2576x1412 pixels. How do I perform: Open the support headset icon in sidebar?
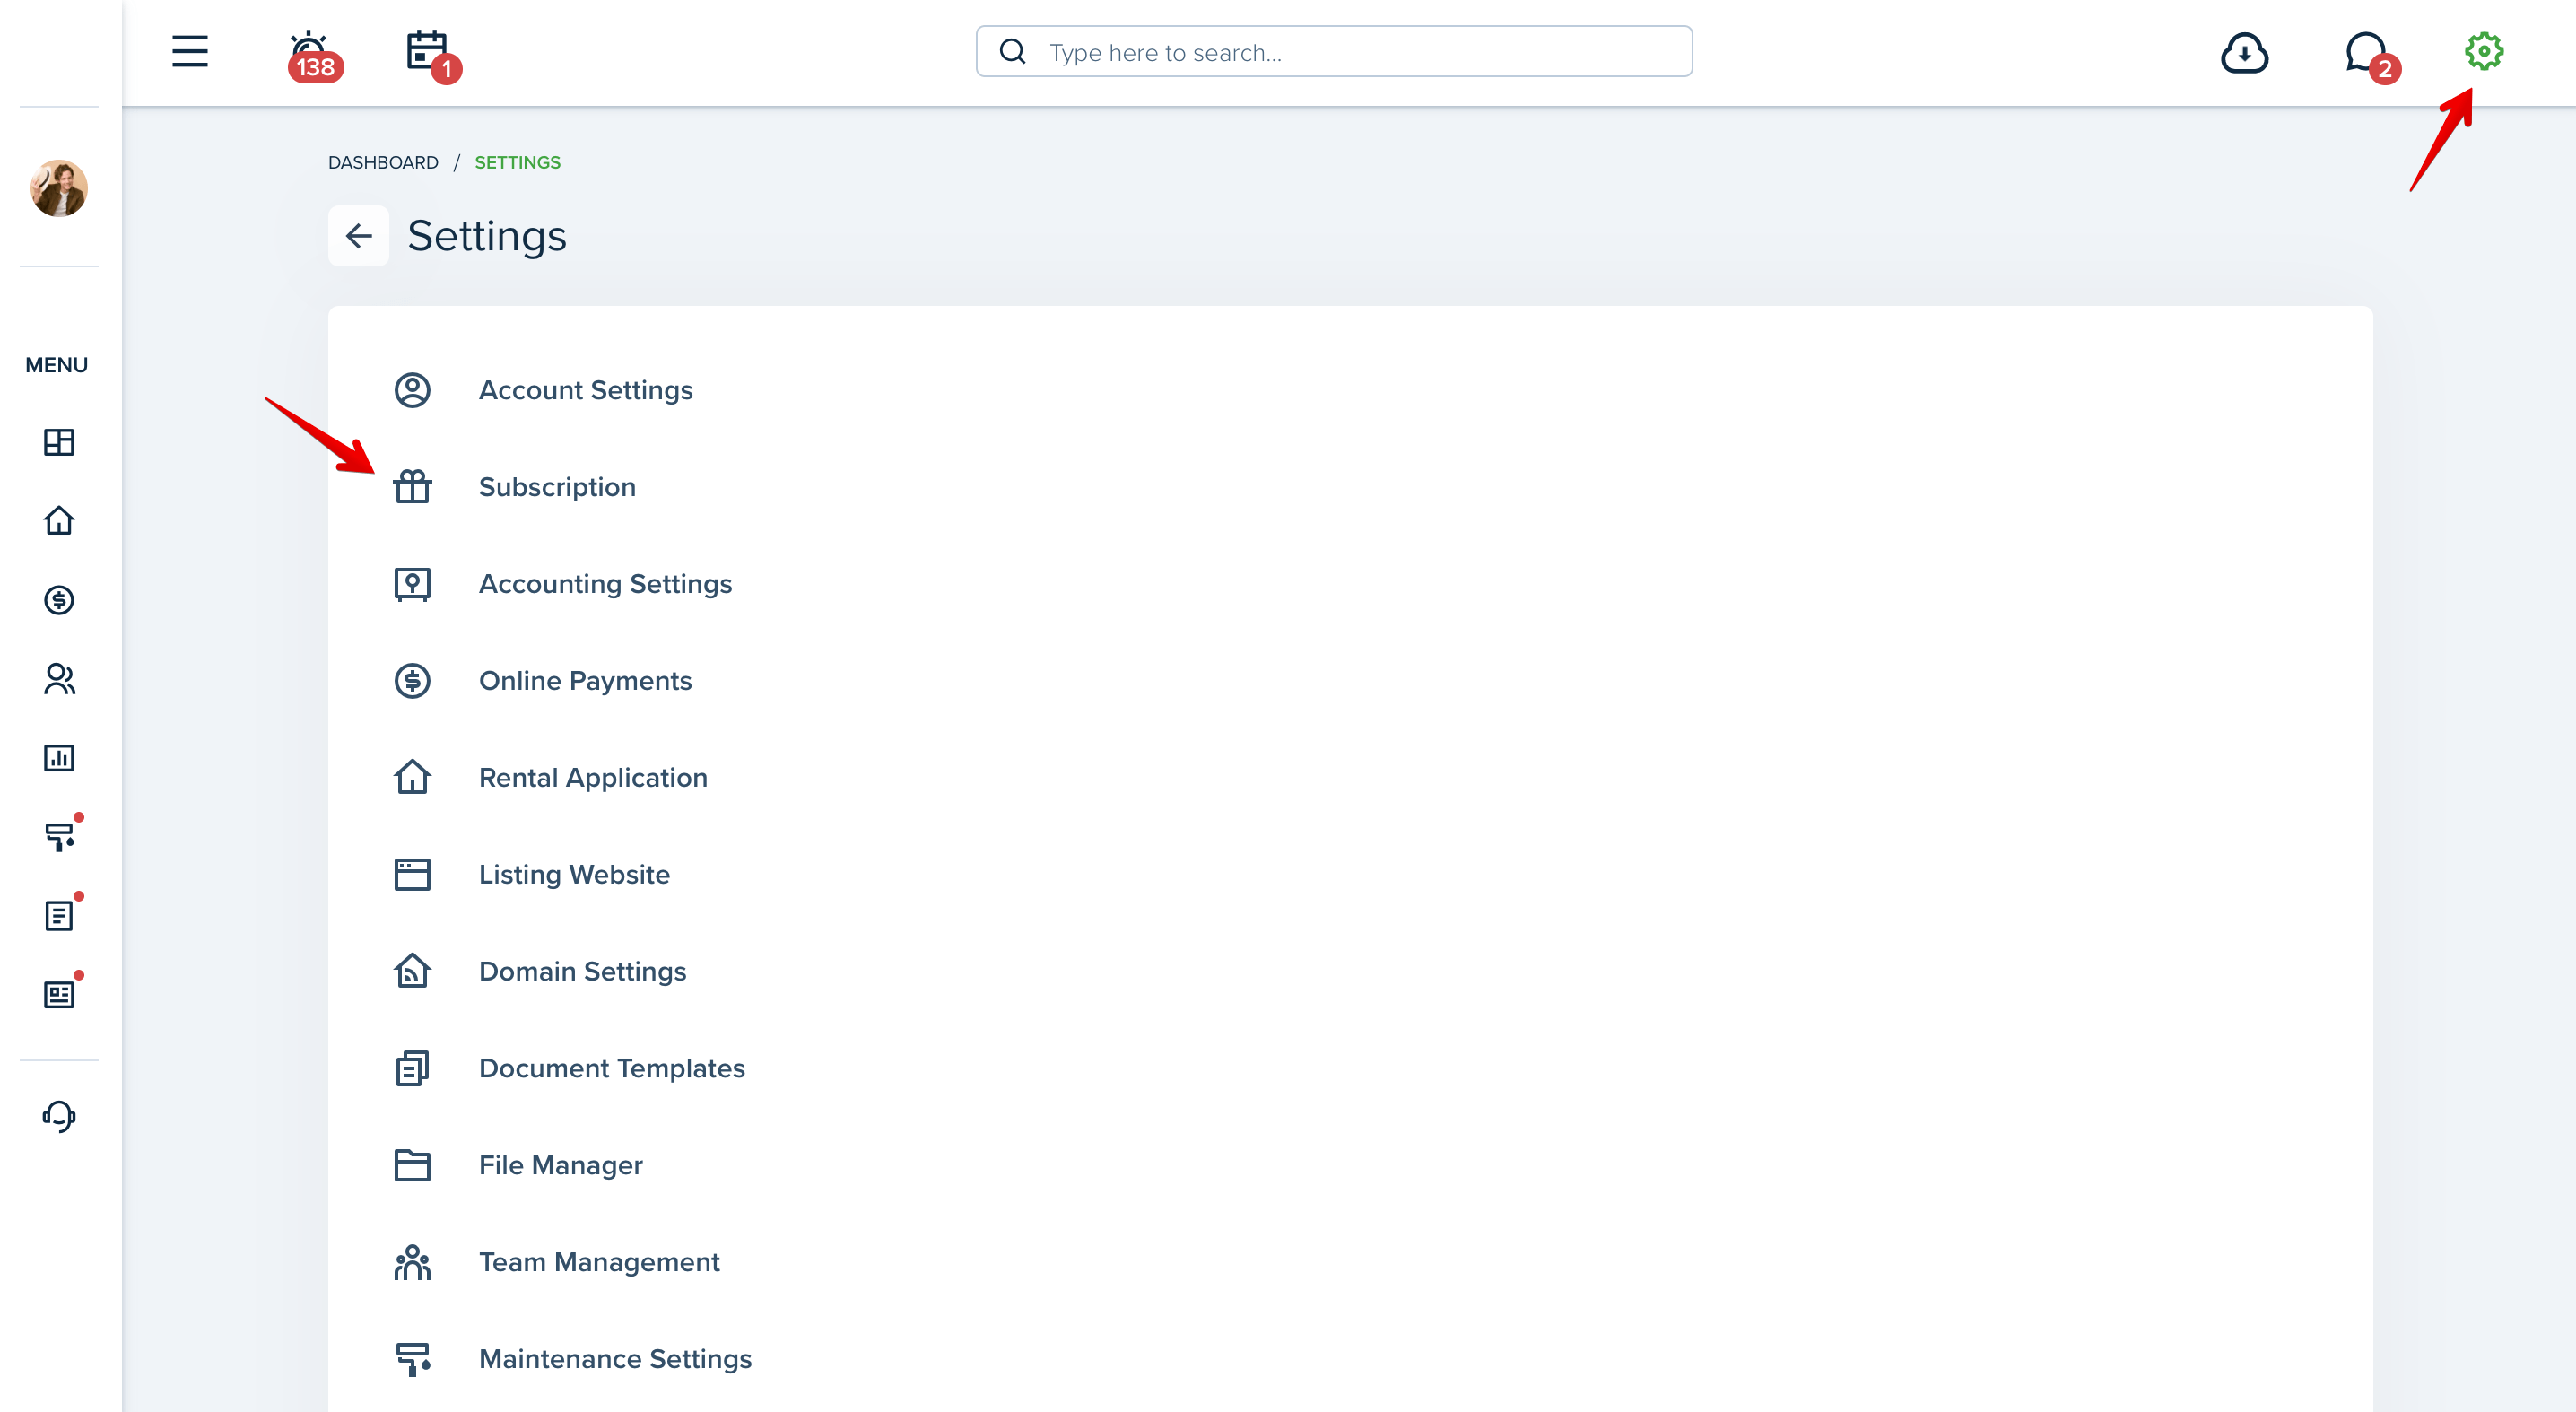(59, 1116)
